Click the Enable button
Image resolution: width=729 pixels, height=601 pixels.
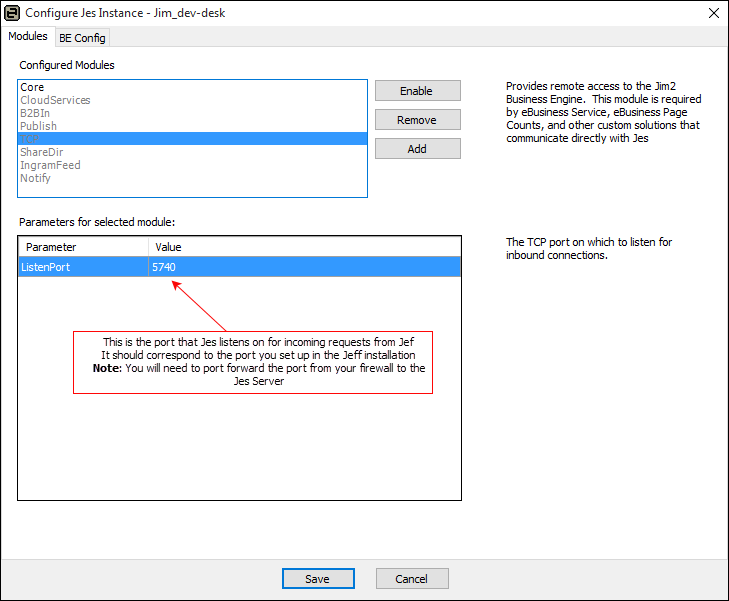click(418, 91)
